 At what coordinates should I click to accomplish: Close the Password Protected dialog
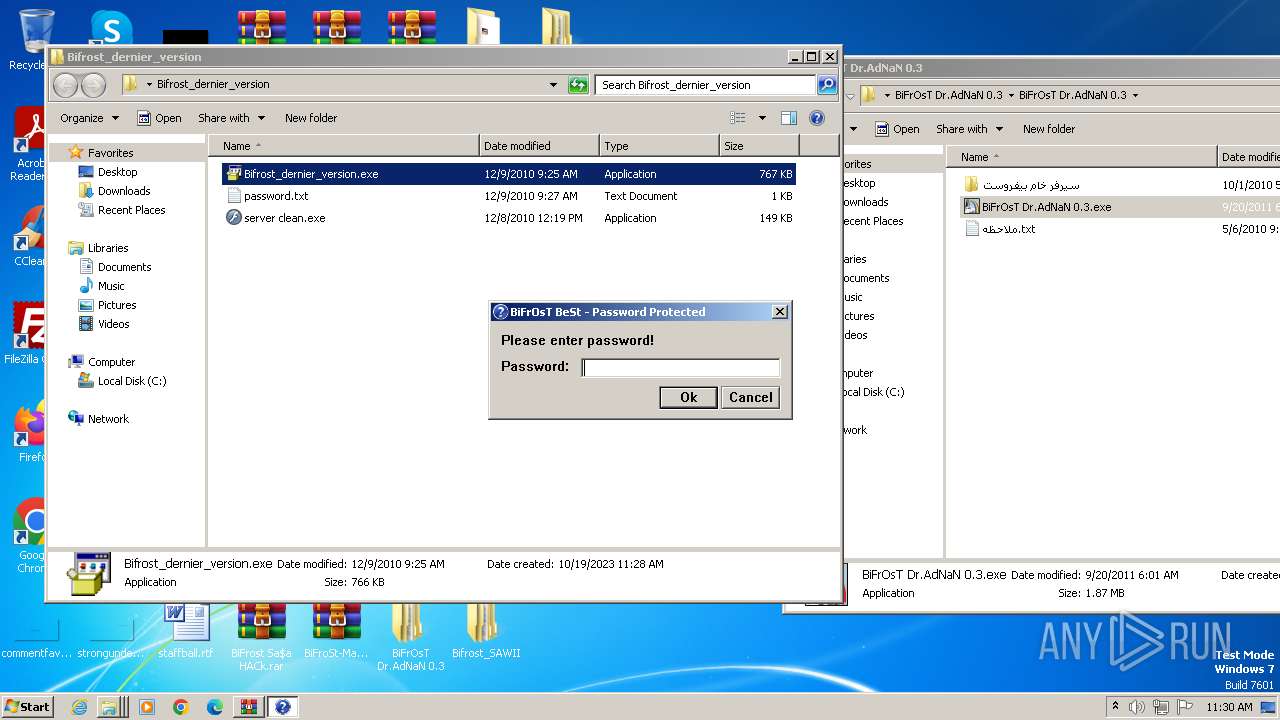tap(780, 312)
